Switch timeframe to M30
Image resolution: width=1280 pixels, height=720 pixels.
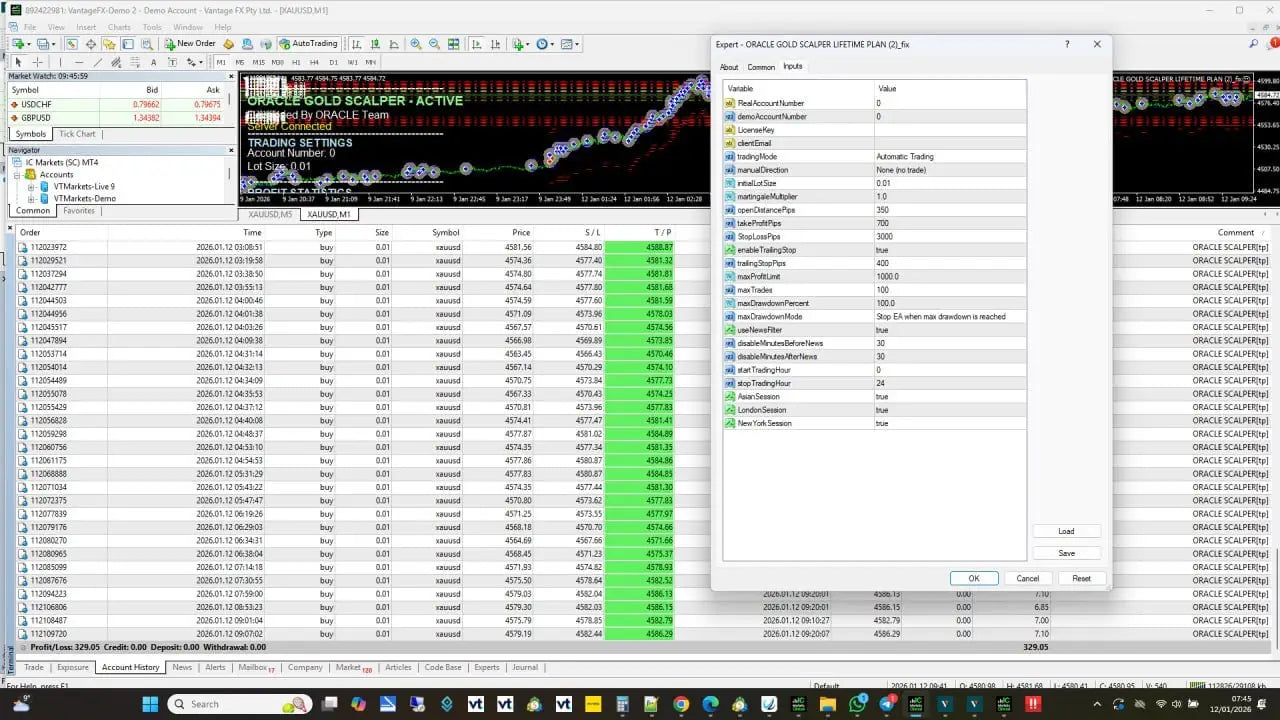tap(277, 62)
